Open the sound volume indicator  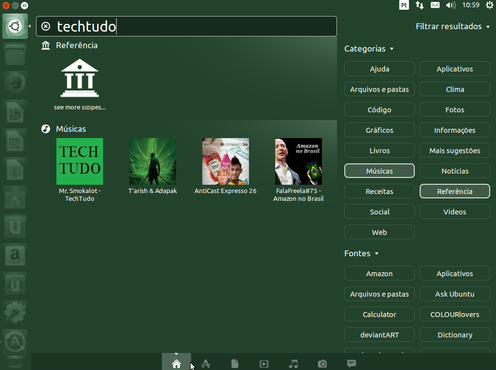coord(451,5)
